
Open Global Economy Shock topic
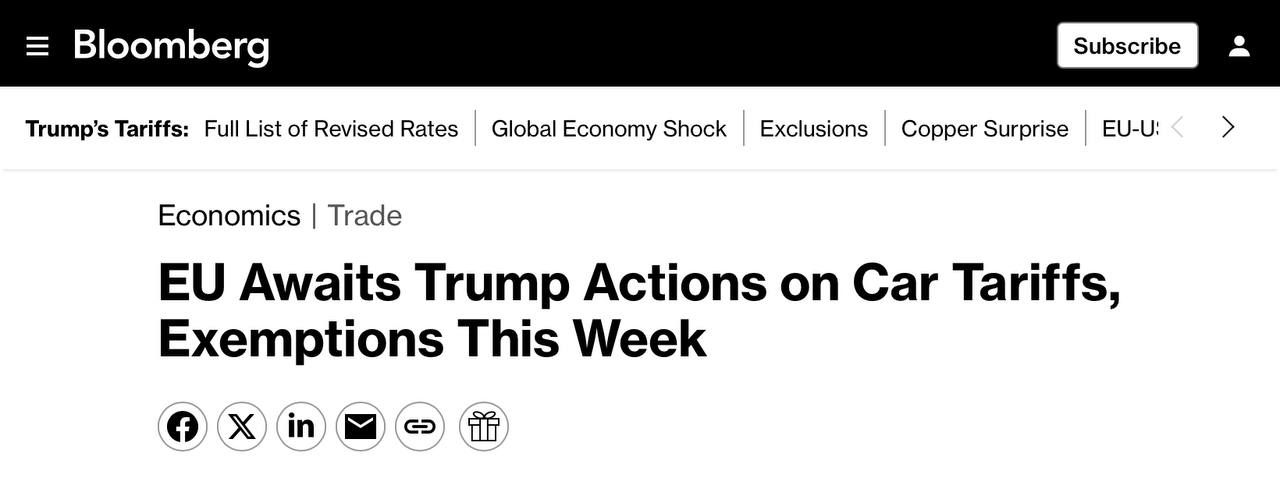pos(609,129)
